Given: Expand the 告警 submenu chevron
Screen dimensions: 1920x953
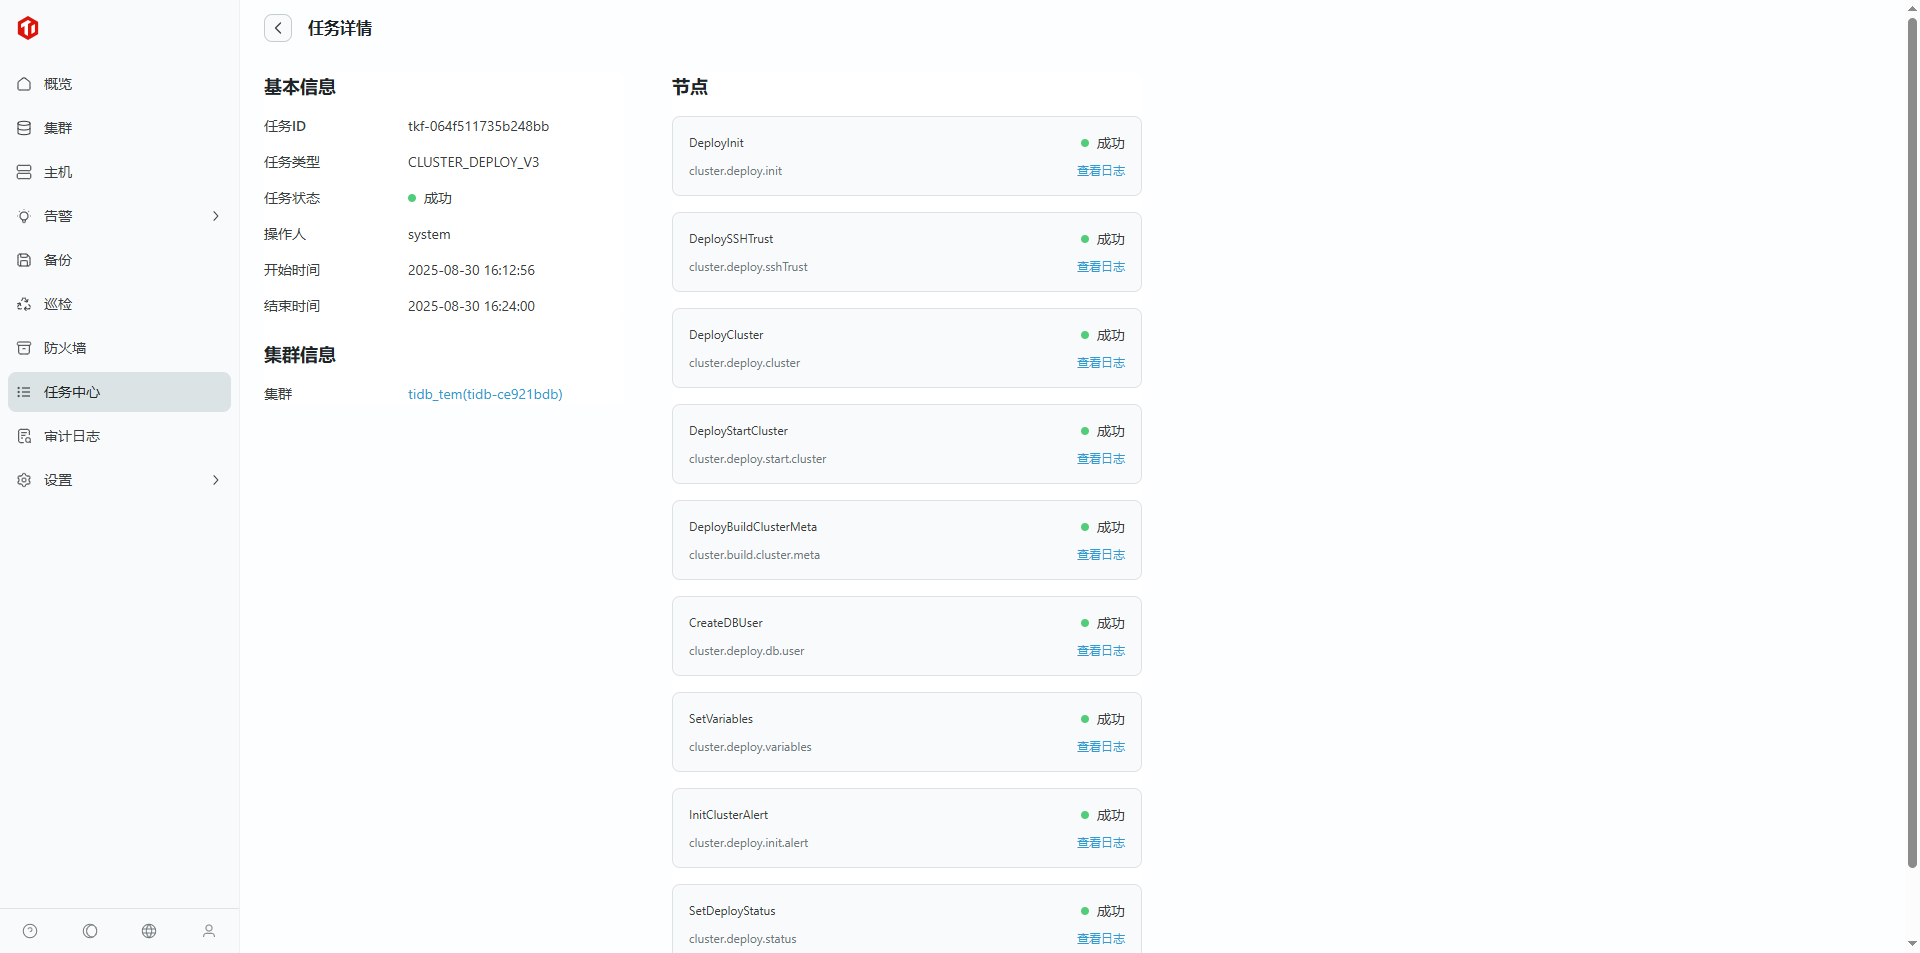Looking at the screenshot, I should pos(215,216).
